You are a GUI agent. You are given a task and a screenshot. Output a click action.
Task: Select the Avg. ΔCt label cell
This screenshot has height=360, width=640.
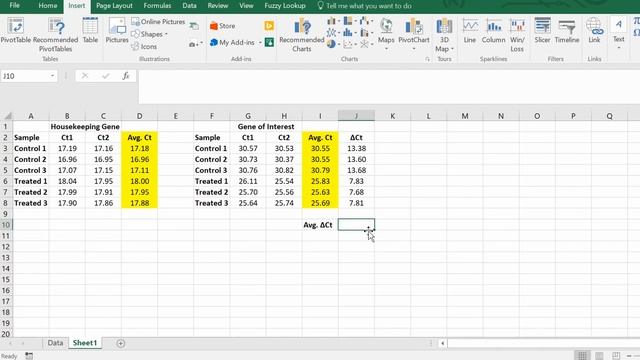(320, 225)
